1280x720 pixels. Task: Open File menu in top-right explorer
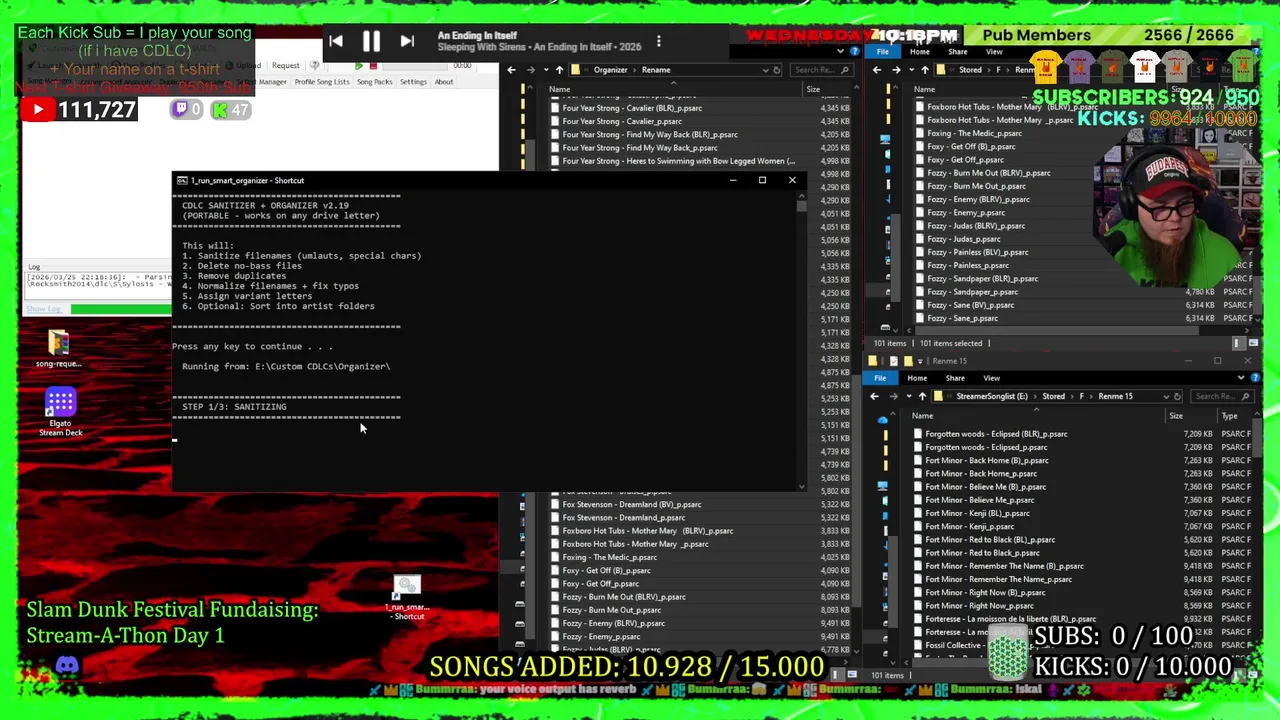[883, 52]
